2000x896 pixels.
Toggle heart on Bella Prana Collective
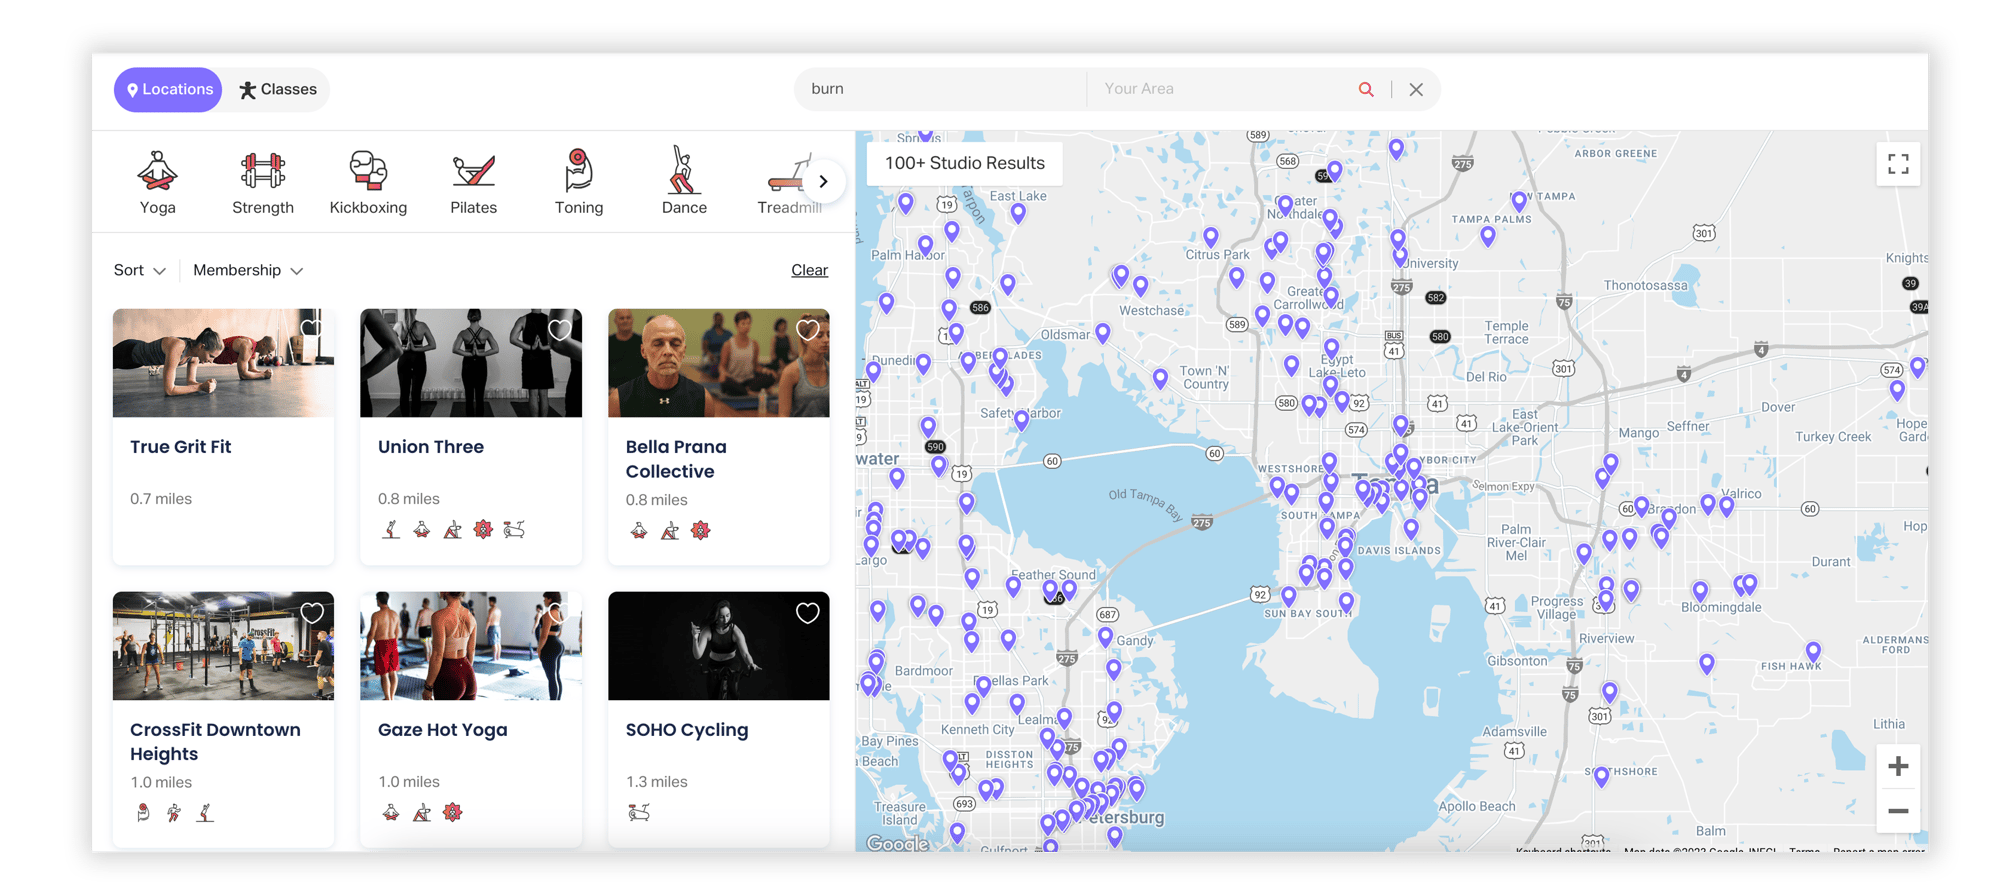click(x=807, y=330)
